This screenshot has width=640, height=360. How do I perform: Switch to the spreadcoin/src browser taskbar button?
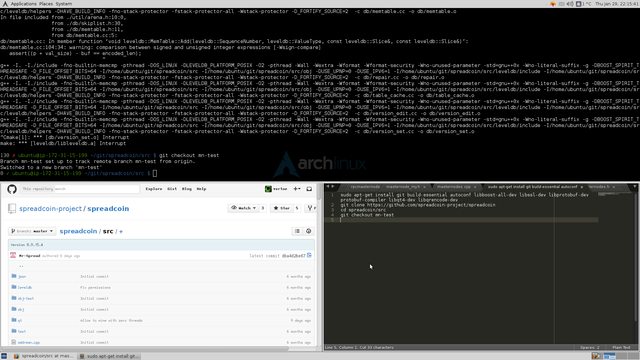click(x=43, y=356)
